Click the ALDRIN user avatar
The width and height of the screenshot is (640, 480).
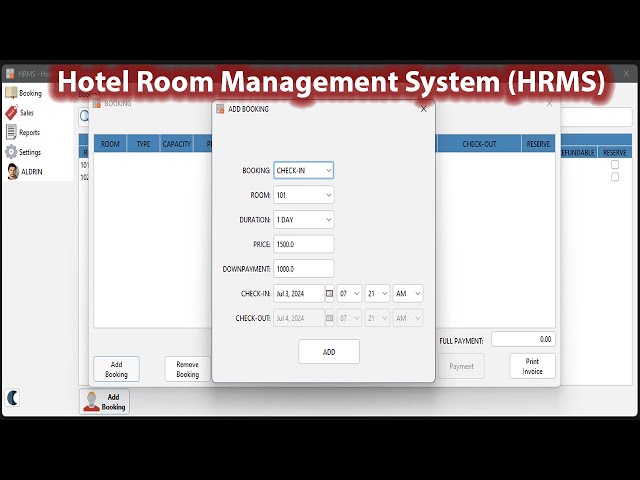pyautogui.click(x=13, y=171)
